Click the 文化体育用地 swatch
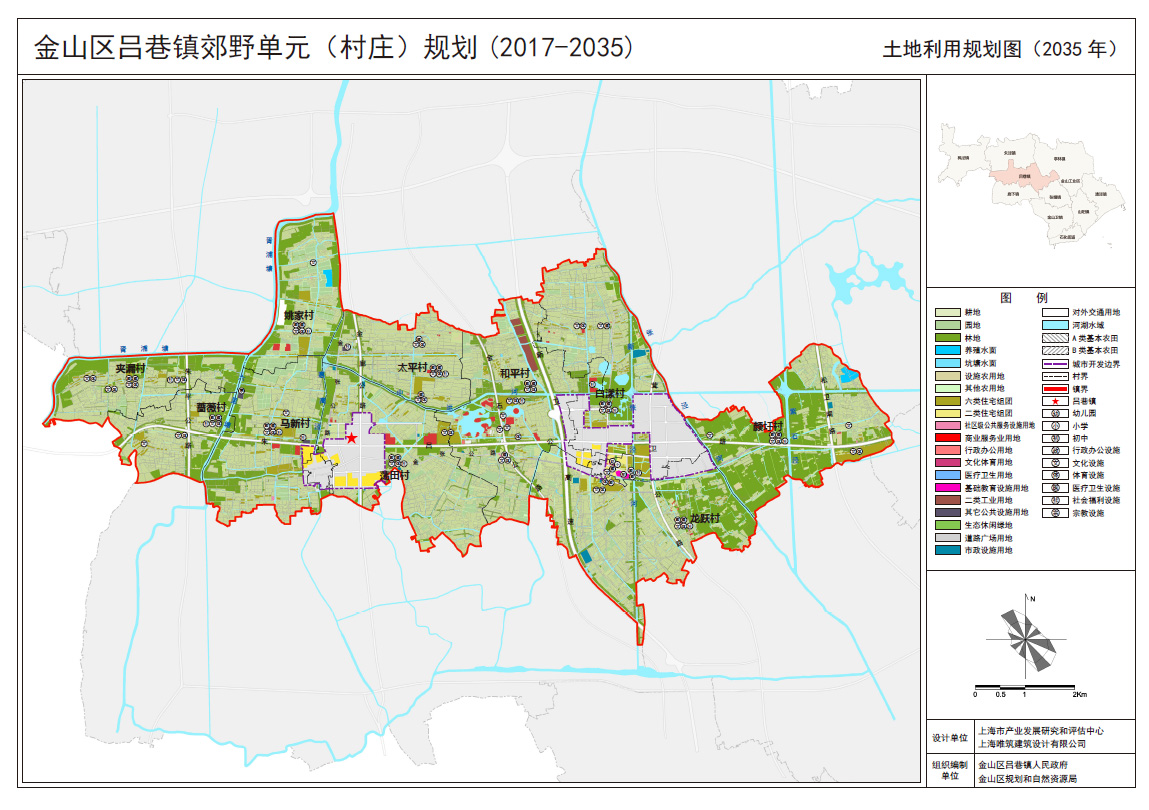 click(x=947, y=463)
